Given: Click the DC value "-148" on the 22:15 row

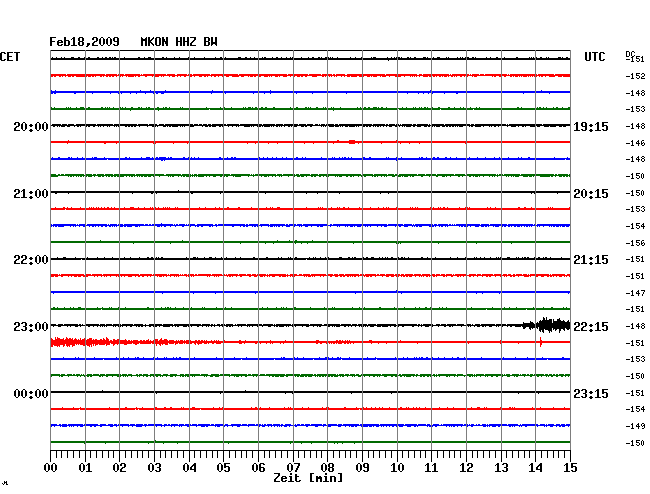Looking at the screenshot, I should [635, 326].
